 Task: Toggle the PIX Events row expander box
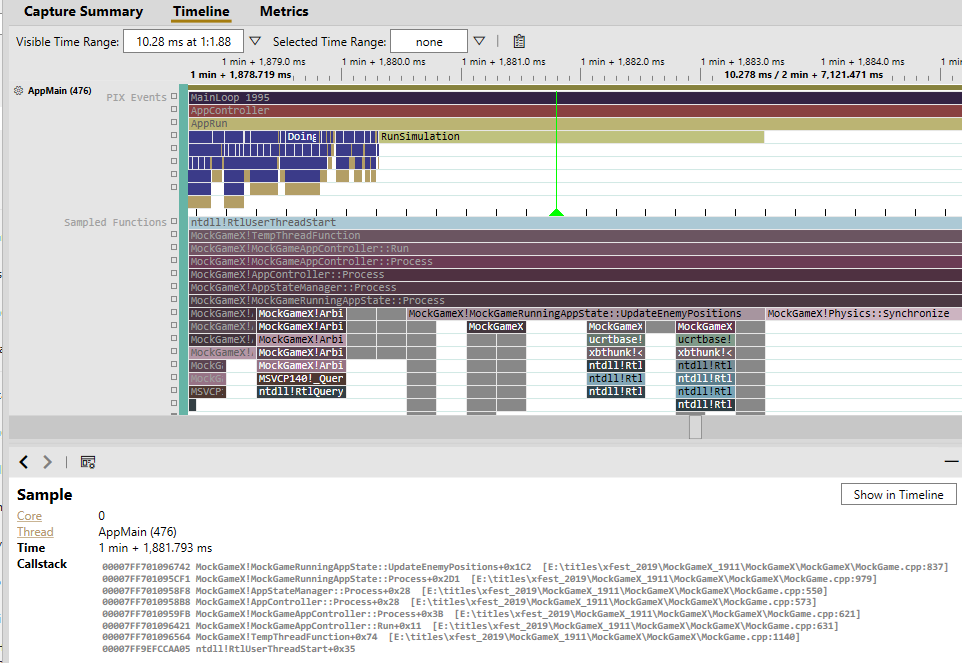coord(174,97)
